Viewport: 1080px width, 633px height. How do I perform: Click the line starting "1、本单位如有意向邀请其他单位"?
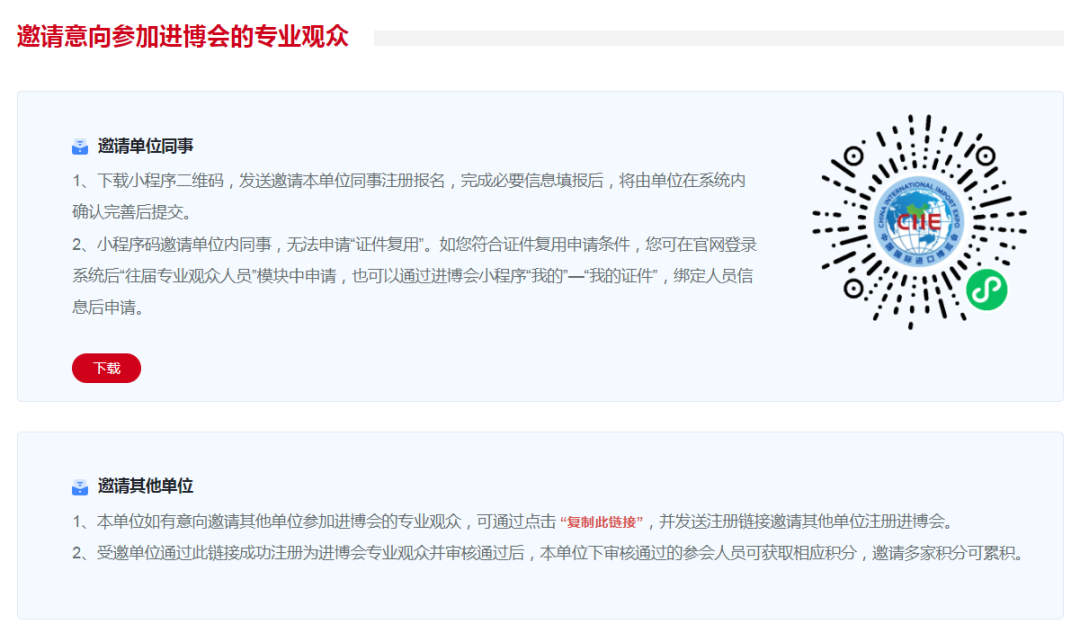513,521
